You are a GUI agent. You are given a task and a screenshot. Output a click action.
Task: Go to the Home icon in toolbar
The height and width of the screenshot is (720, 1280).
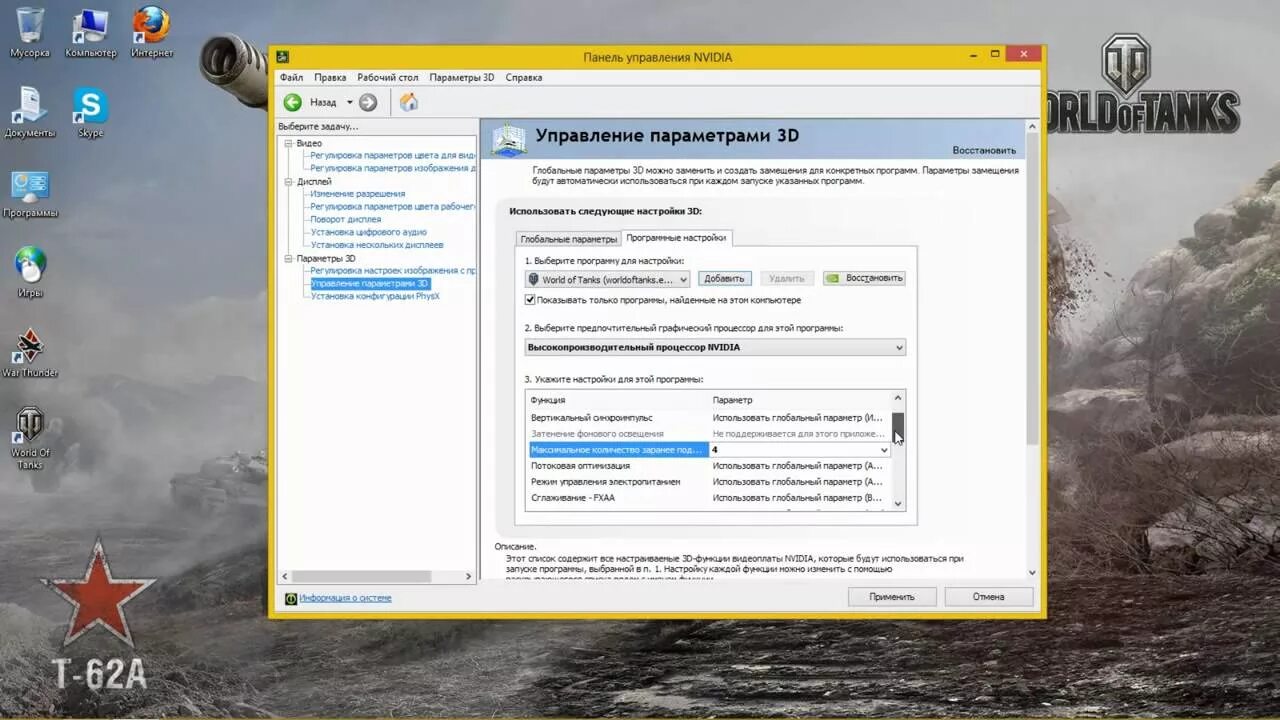point(408,102)
